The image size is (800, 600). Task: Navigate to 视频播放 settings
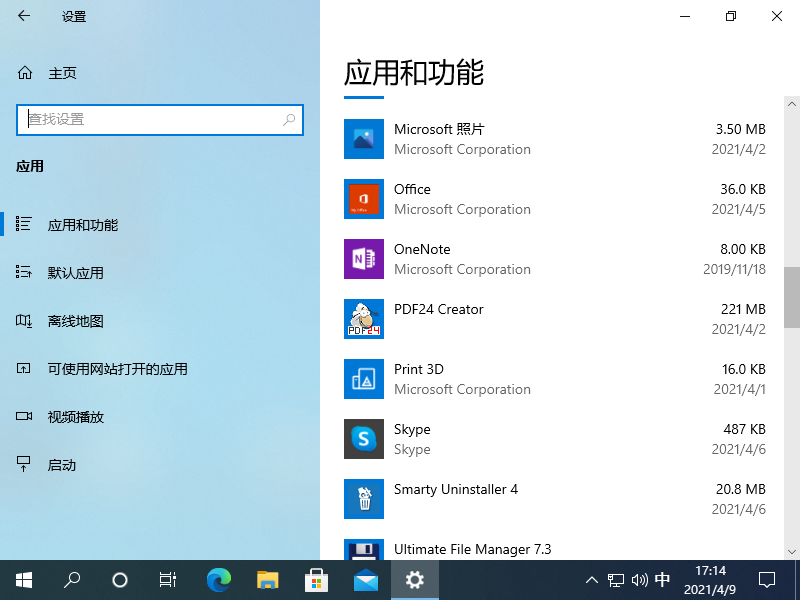[x=76, y=417]
